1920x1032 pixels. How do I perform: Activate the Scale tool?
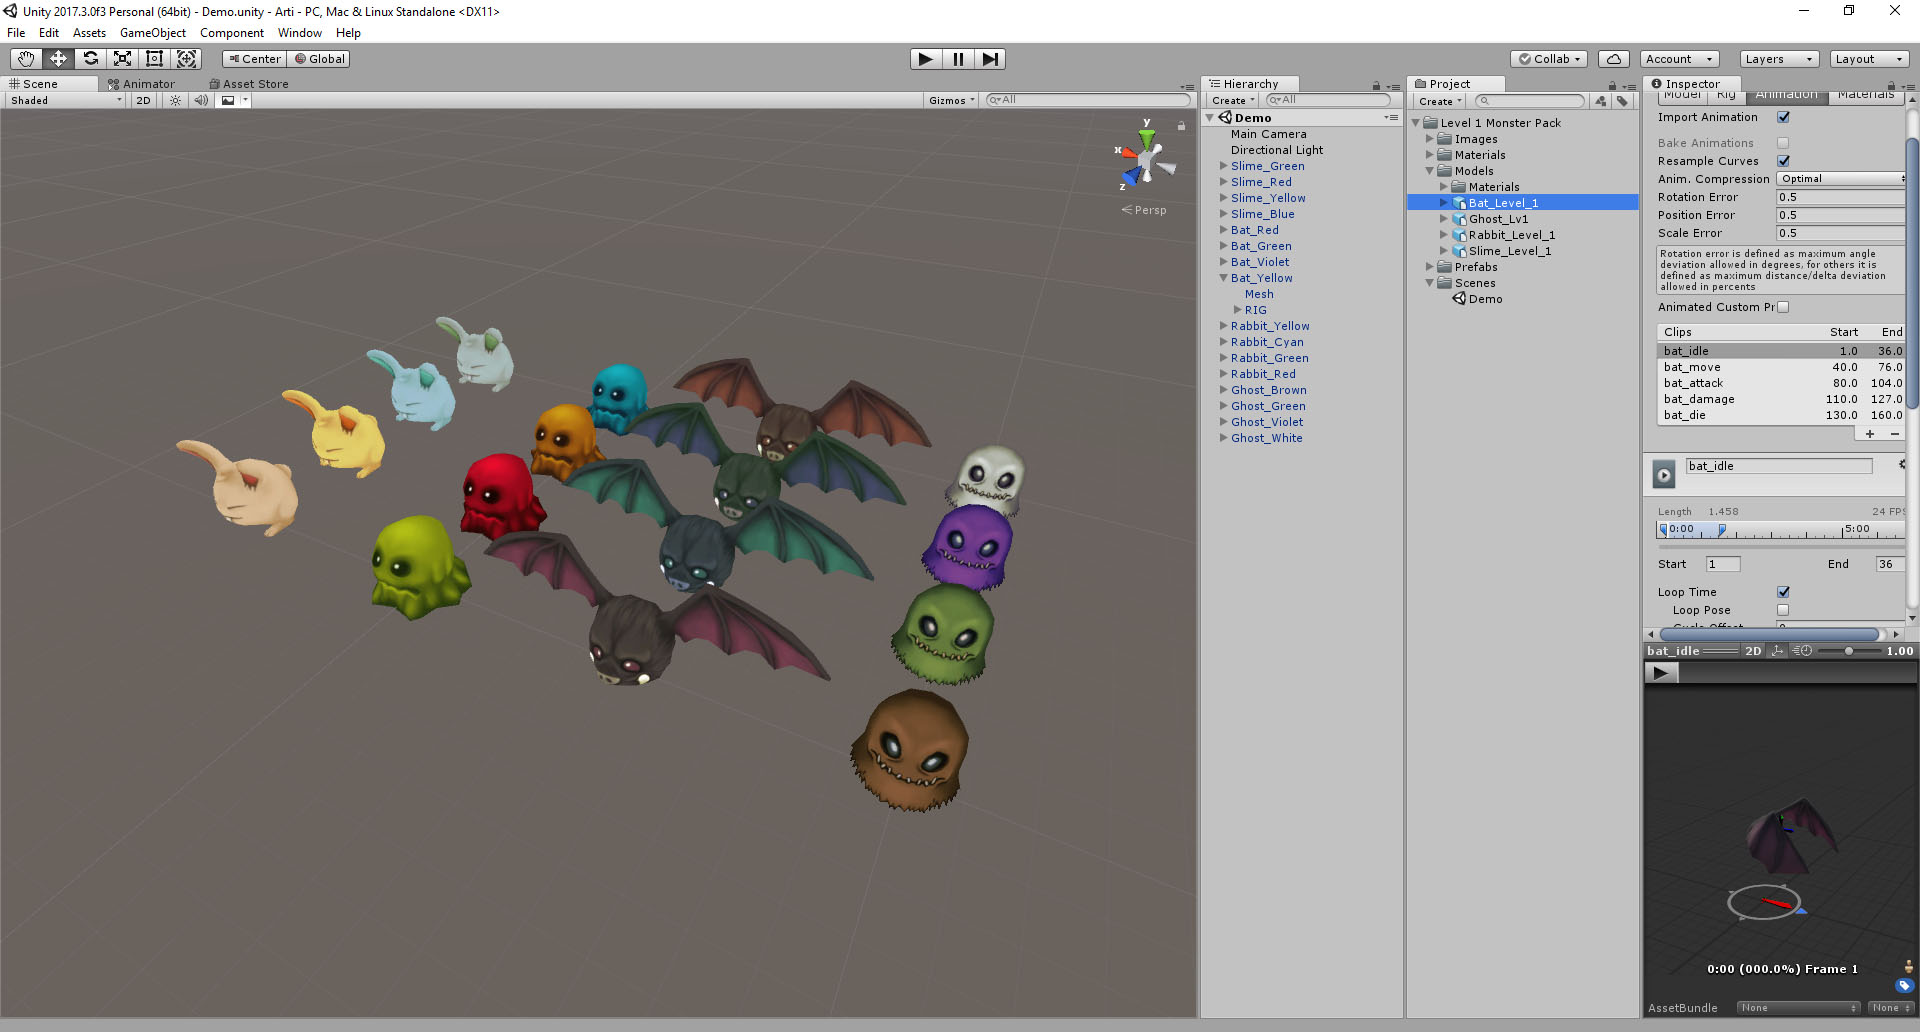(x=122, y=59)
